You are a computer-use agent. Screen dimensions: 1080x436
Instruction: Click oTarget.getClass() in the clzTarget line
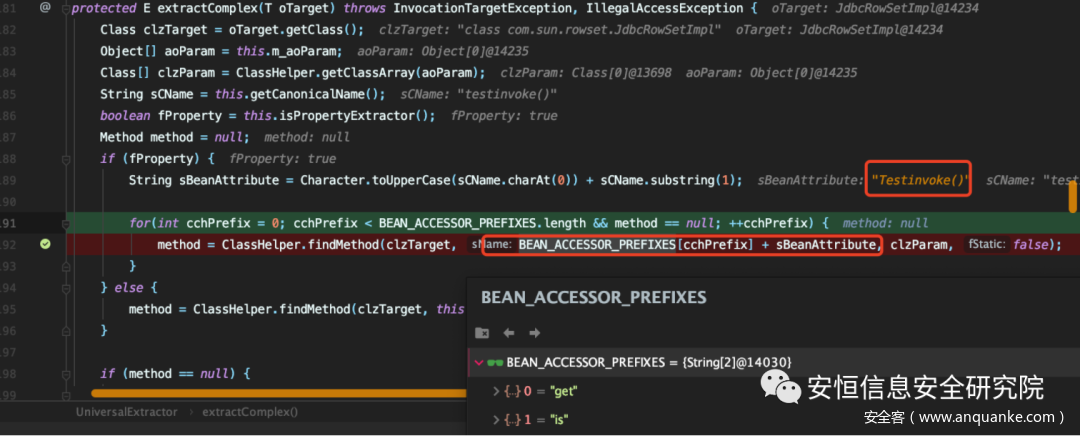(x=293, y=30)
